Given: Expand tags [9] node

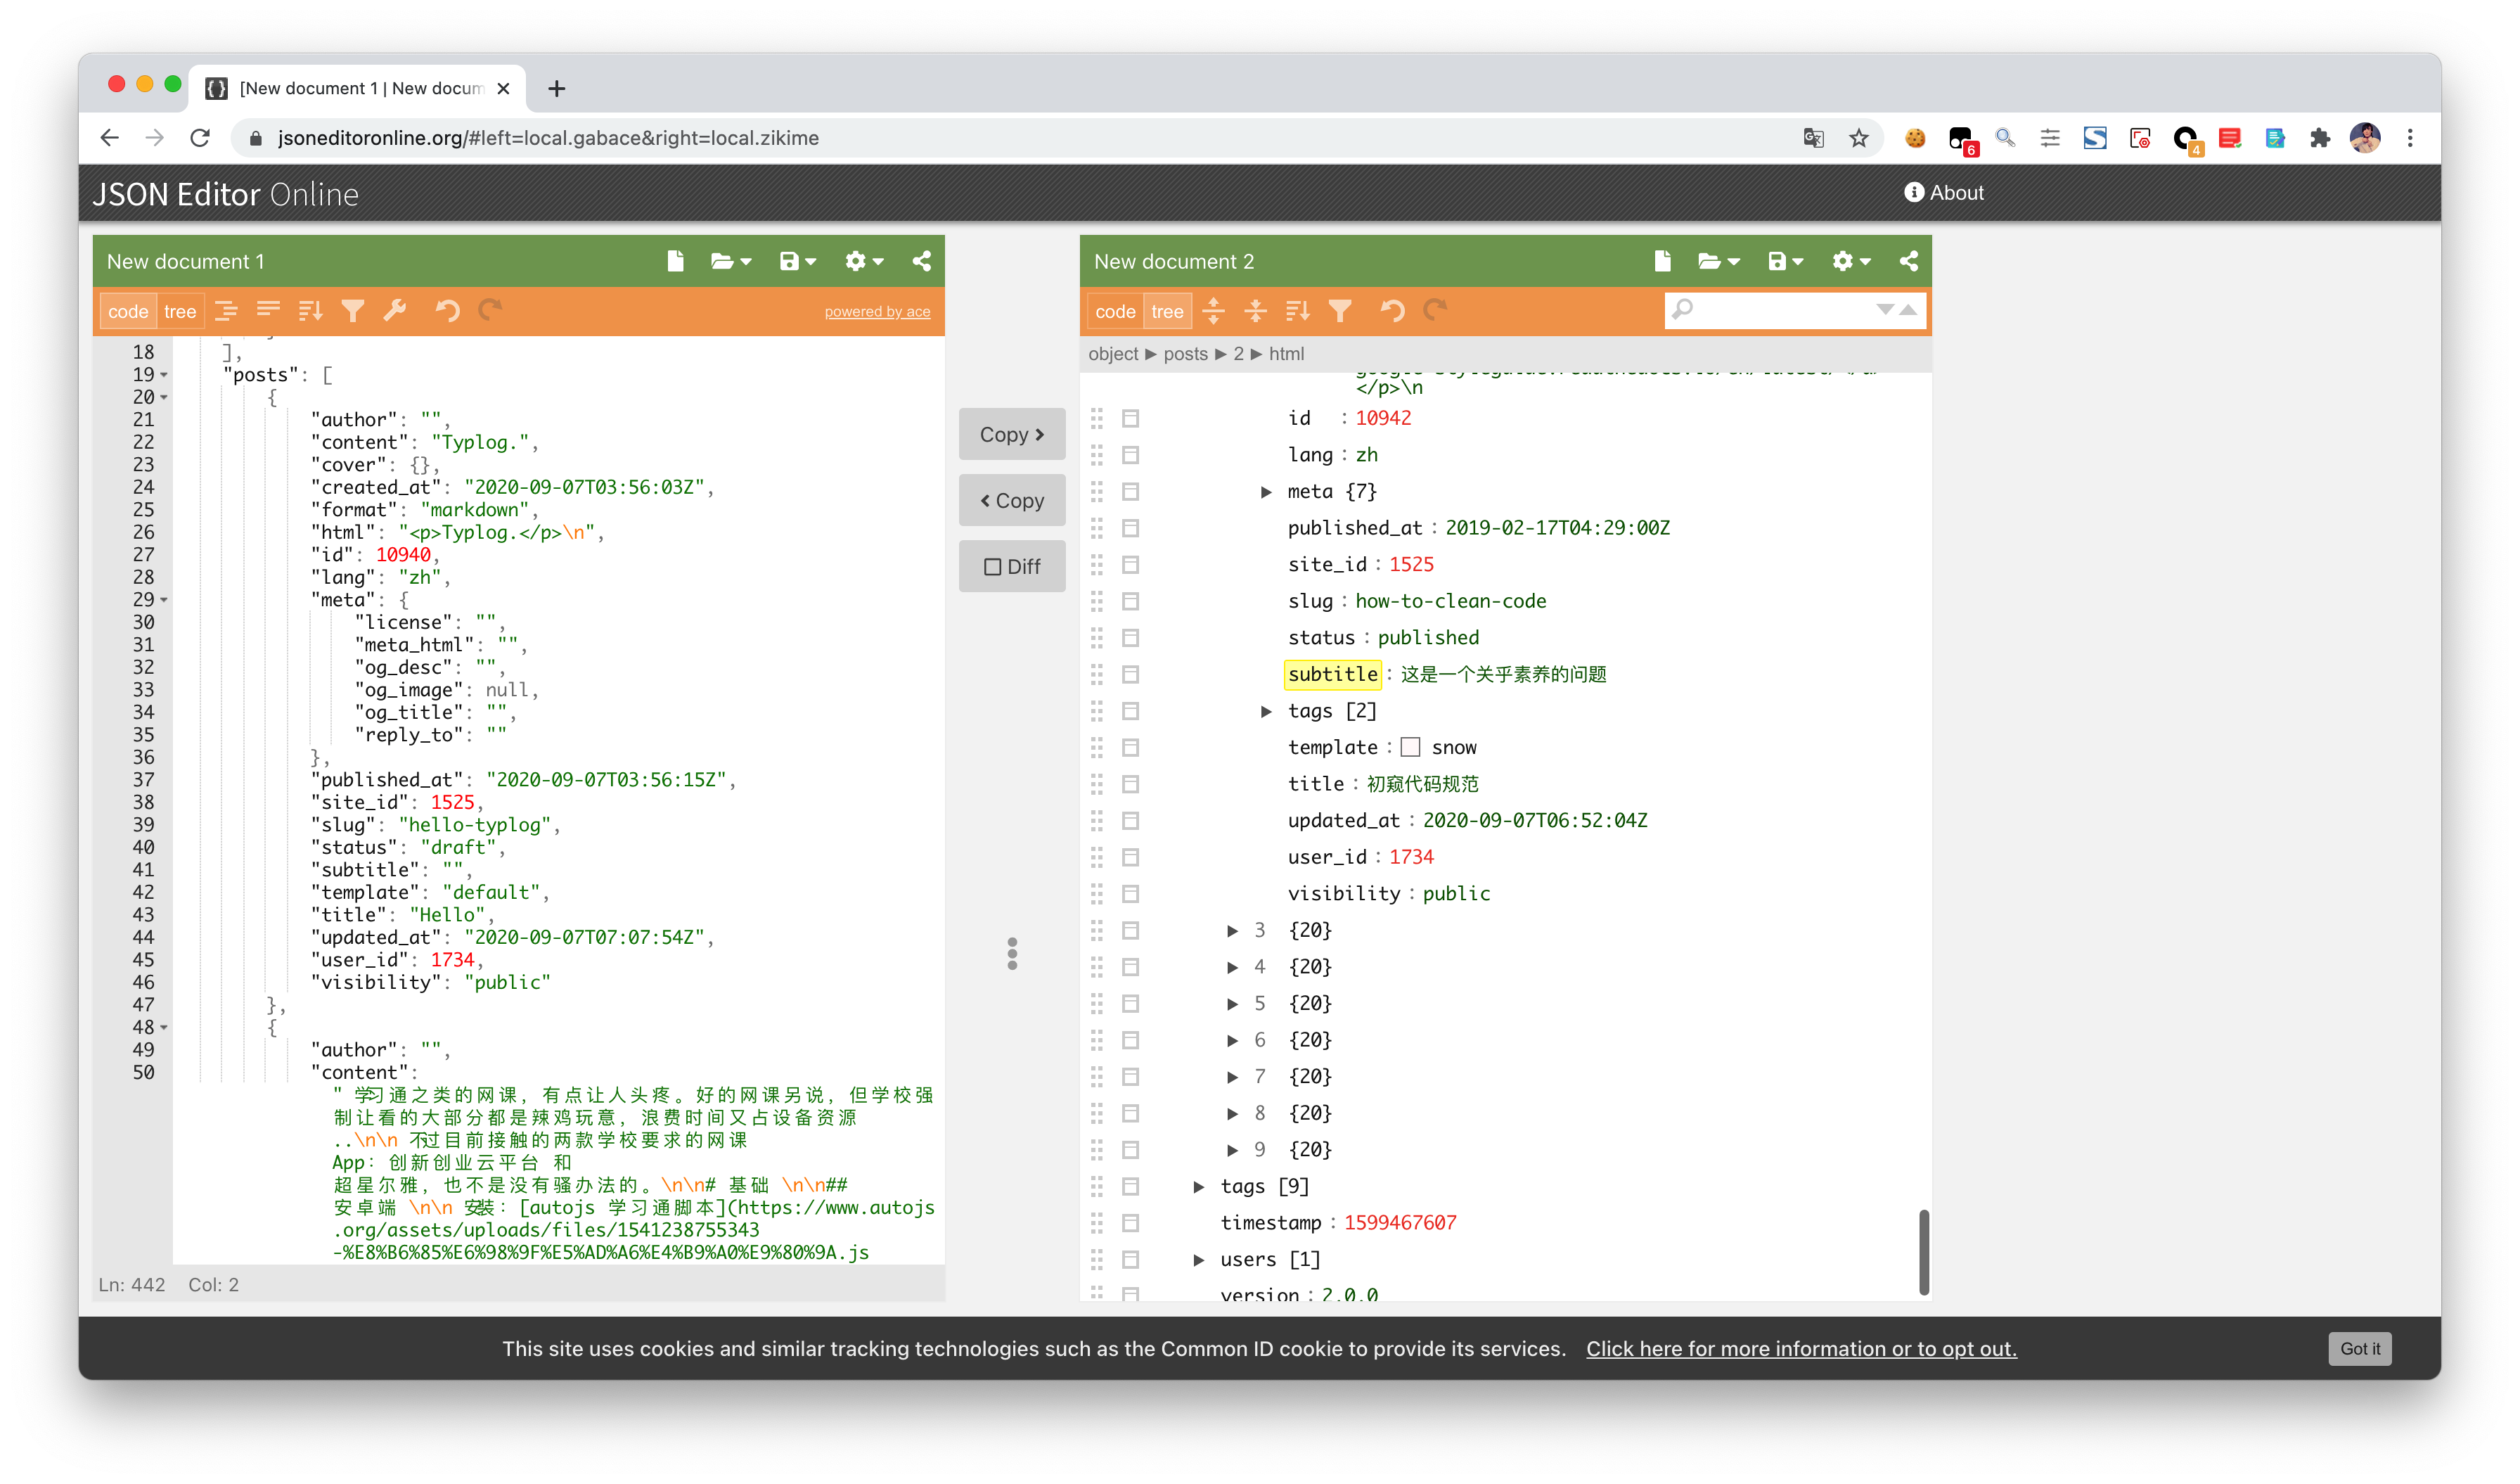Looking at the screenshot, I should pyautogui.click(x=1198, y=1186).
